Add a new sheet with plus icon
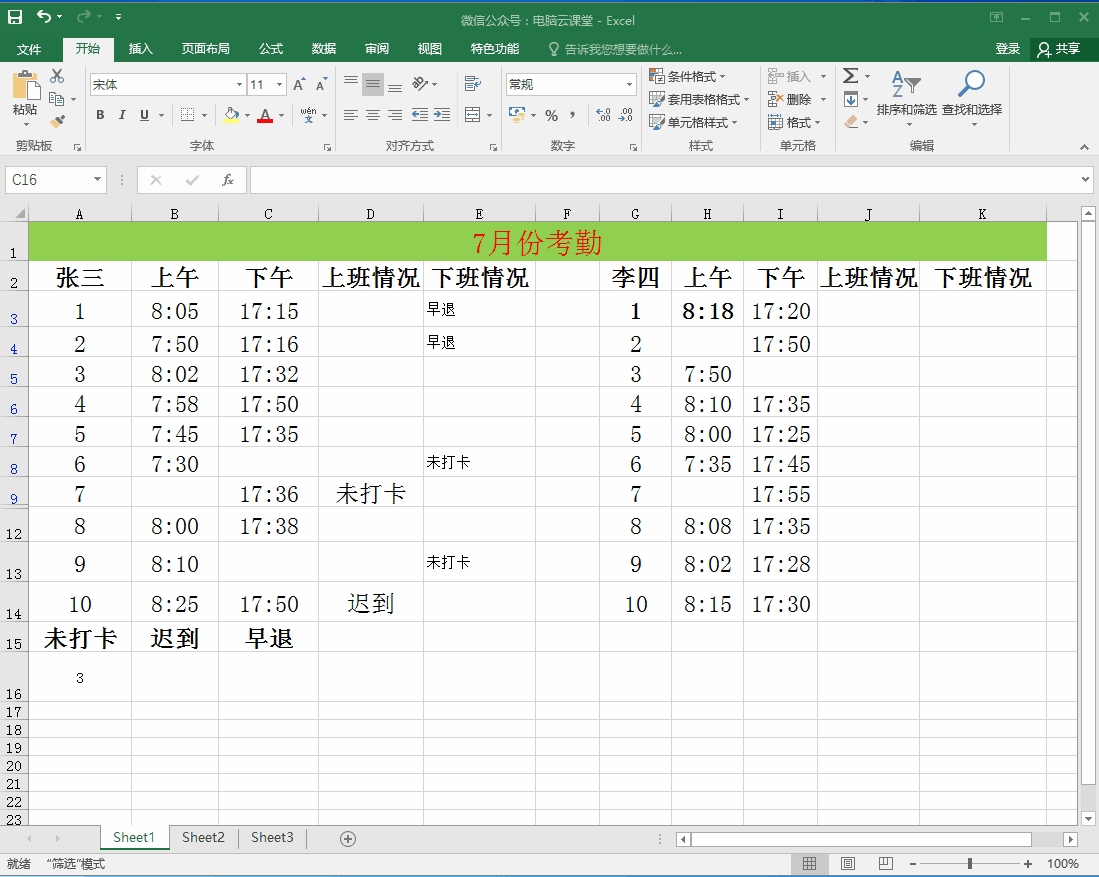This screenshot has height=877, width=1099. (348, 839)
